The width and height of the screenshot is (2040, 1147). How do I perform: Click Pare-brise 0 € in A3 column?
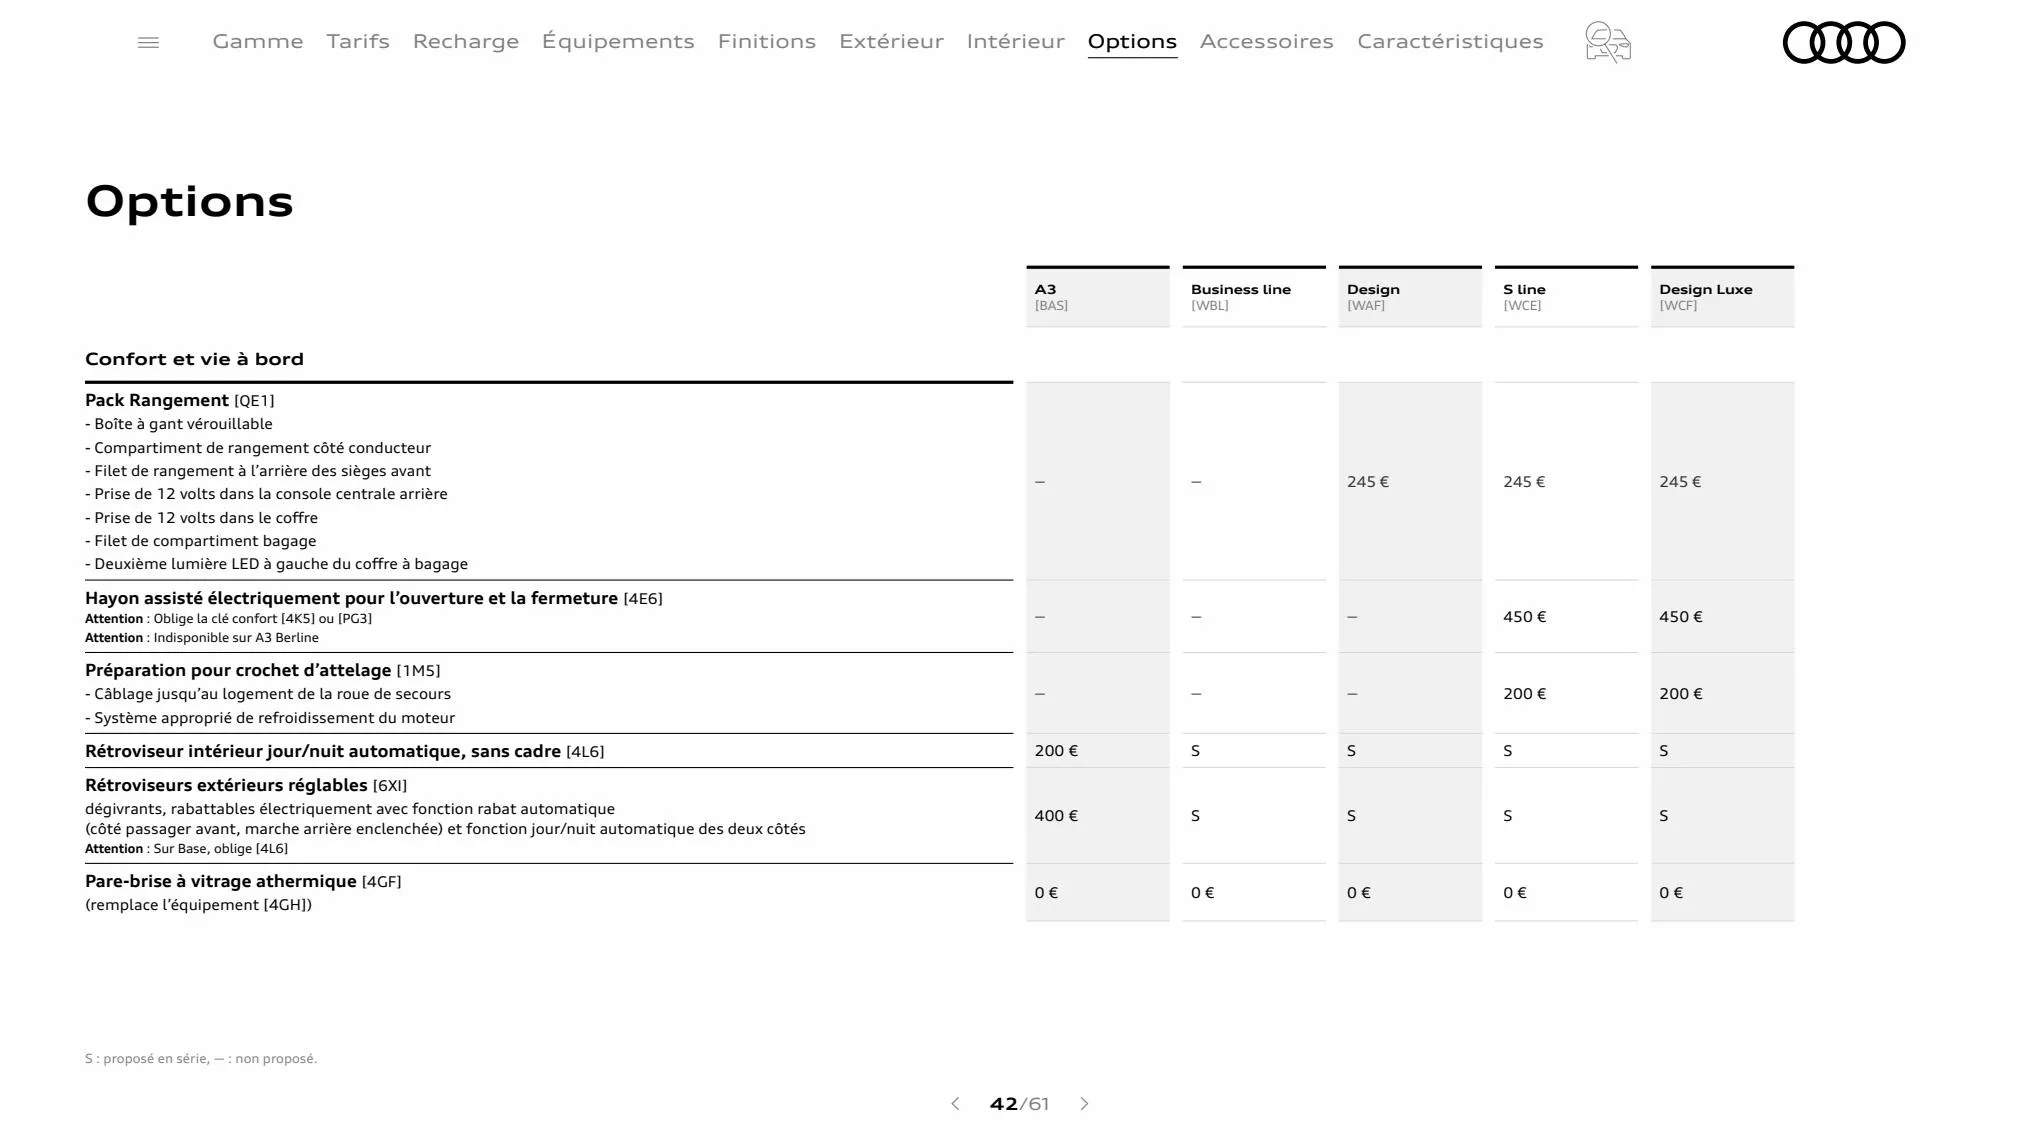click(1046, 893)
